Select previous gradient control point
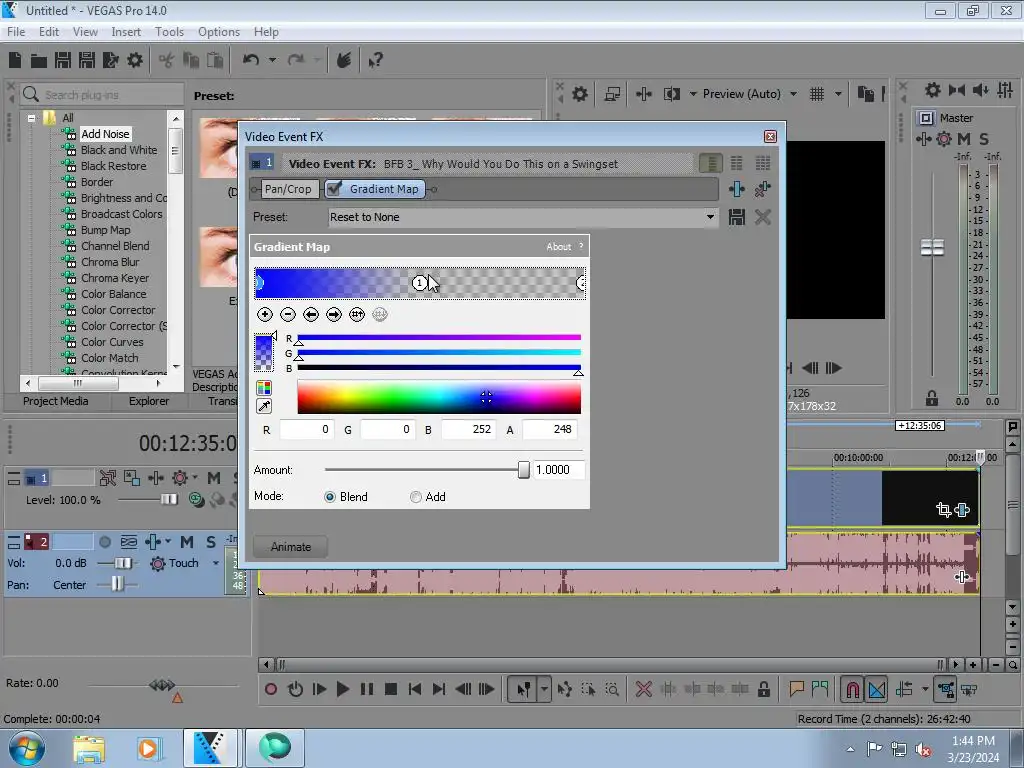Viewport: 1024px width, 768px height. coord(311,315)
